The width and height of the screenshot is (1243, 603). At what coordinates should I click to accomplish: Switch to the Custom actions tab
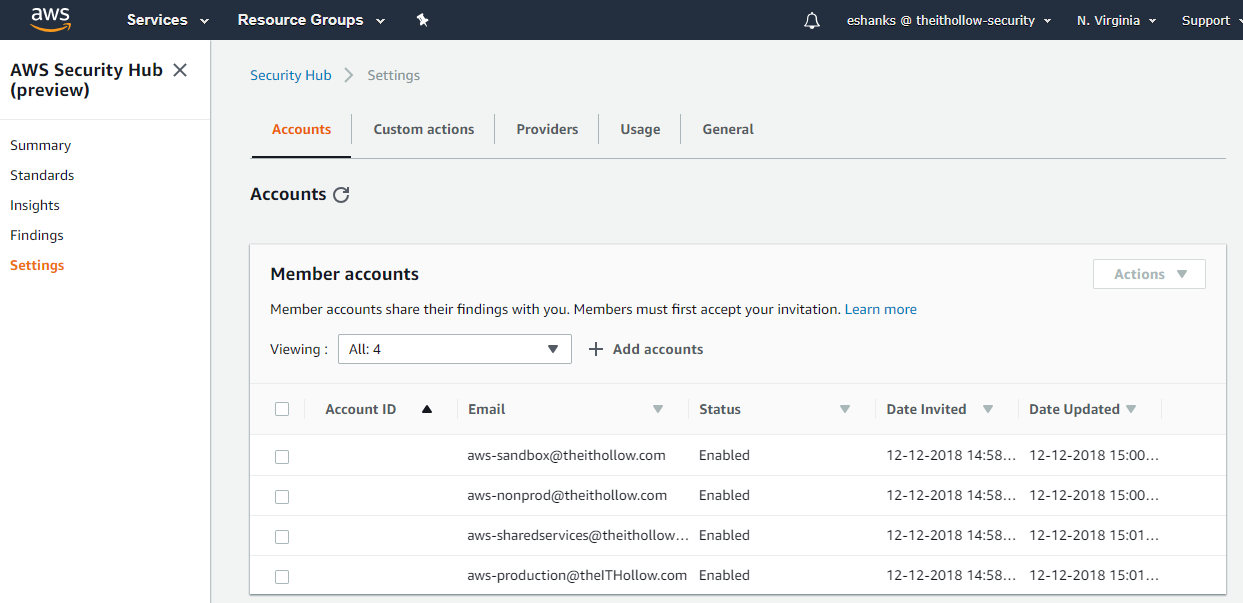point(424,129)
